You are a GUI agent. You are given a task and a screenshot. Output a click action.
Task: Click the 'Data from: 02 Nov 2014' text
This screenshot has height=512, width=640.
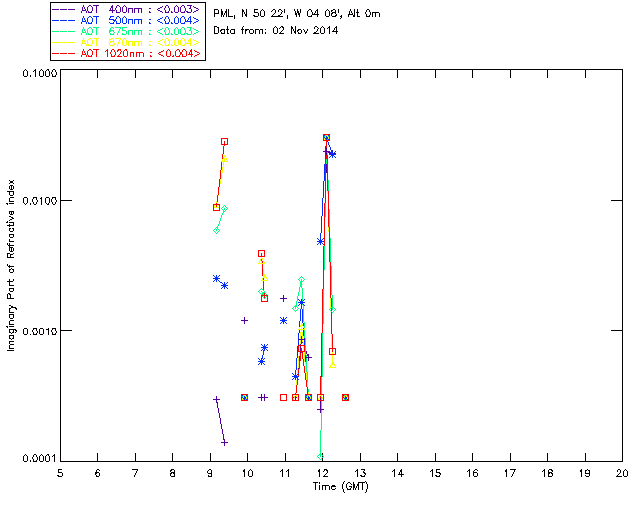(276, 30)
